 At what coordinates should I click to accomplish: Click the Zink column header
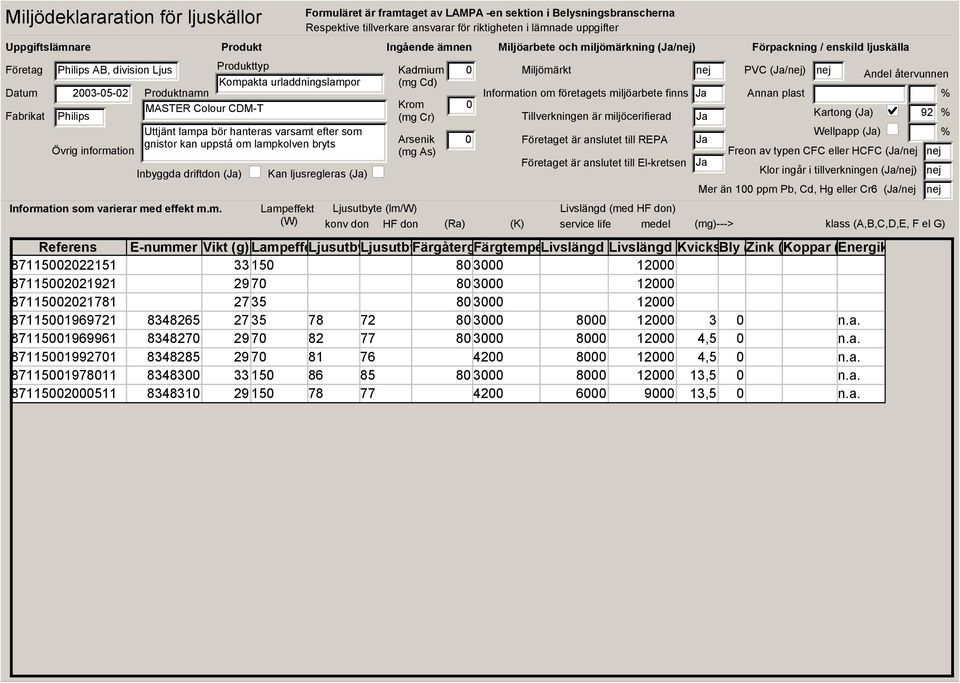(763, 247)
